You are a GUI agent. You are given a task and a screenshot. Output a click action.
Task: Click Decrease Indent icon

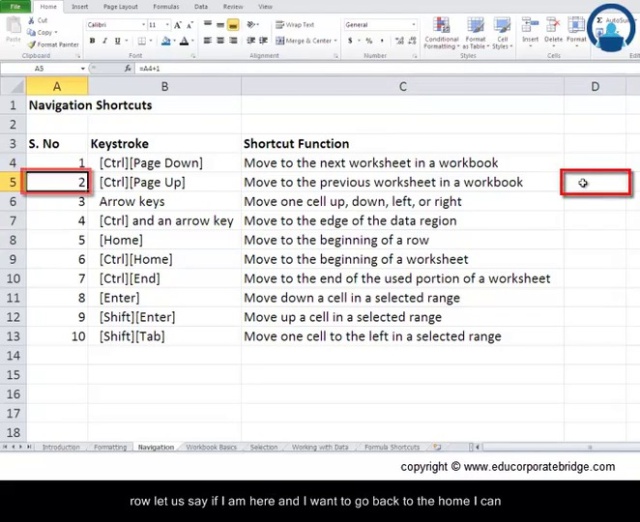click(251, 40)
